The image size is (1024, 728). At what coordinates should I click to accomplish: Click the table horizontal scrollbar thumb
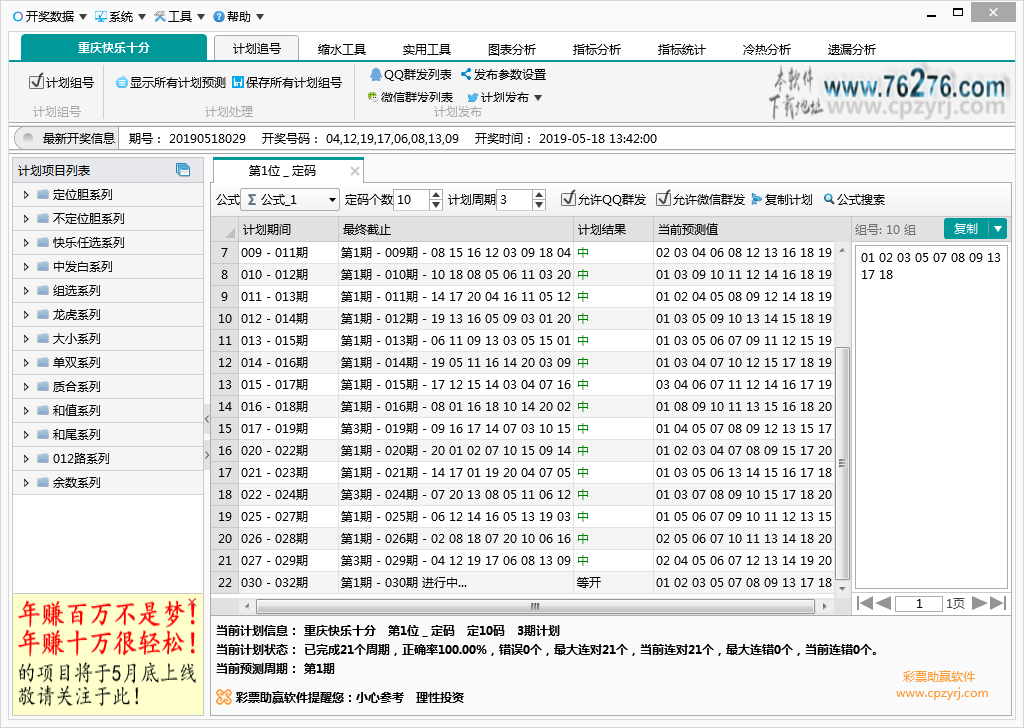click(x=536, y=607)
